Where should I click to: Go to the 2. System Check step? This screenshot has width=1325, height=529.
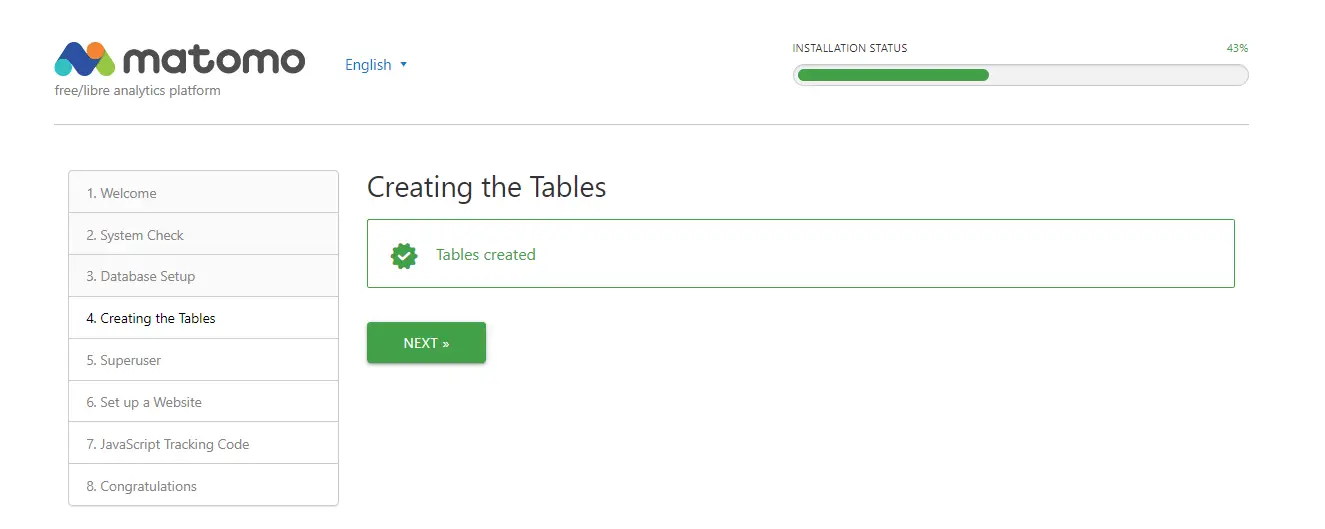[204, 235]
